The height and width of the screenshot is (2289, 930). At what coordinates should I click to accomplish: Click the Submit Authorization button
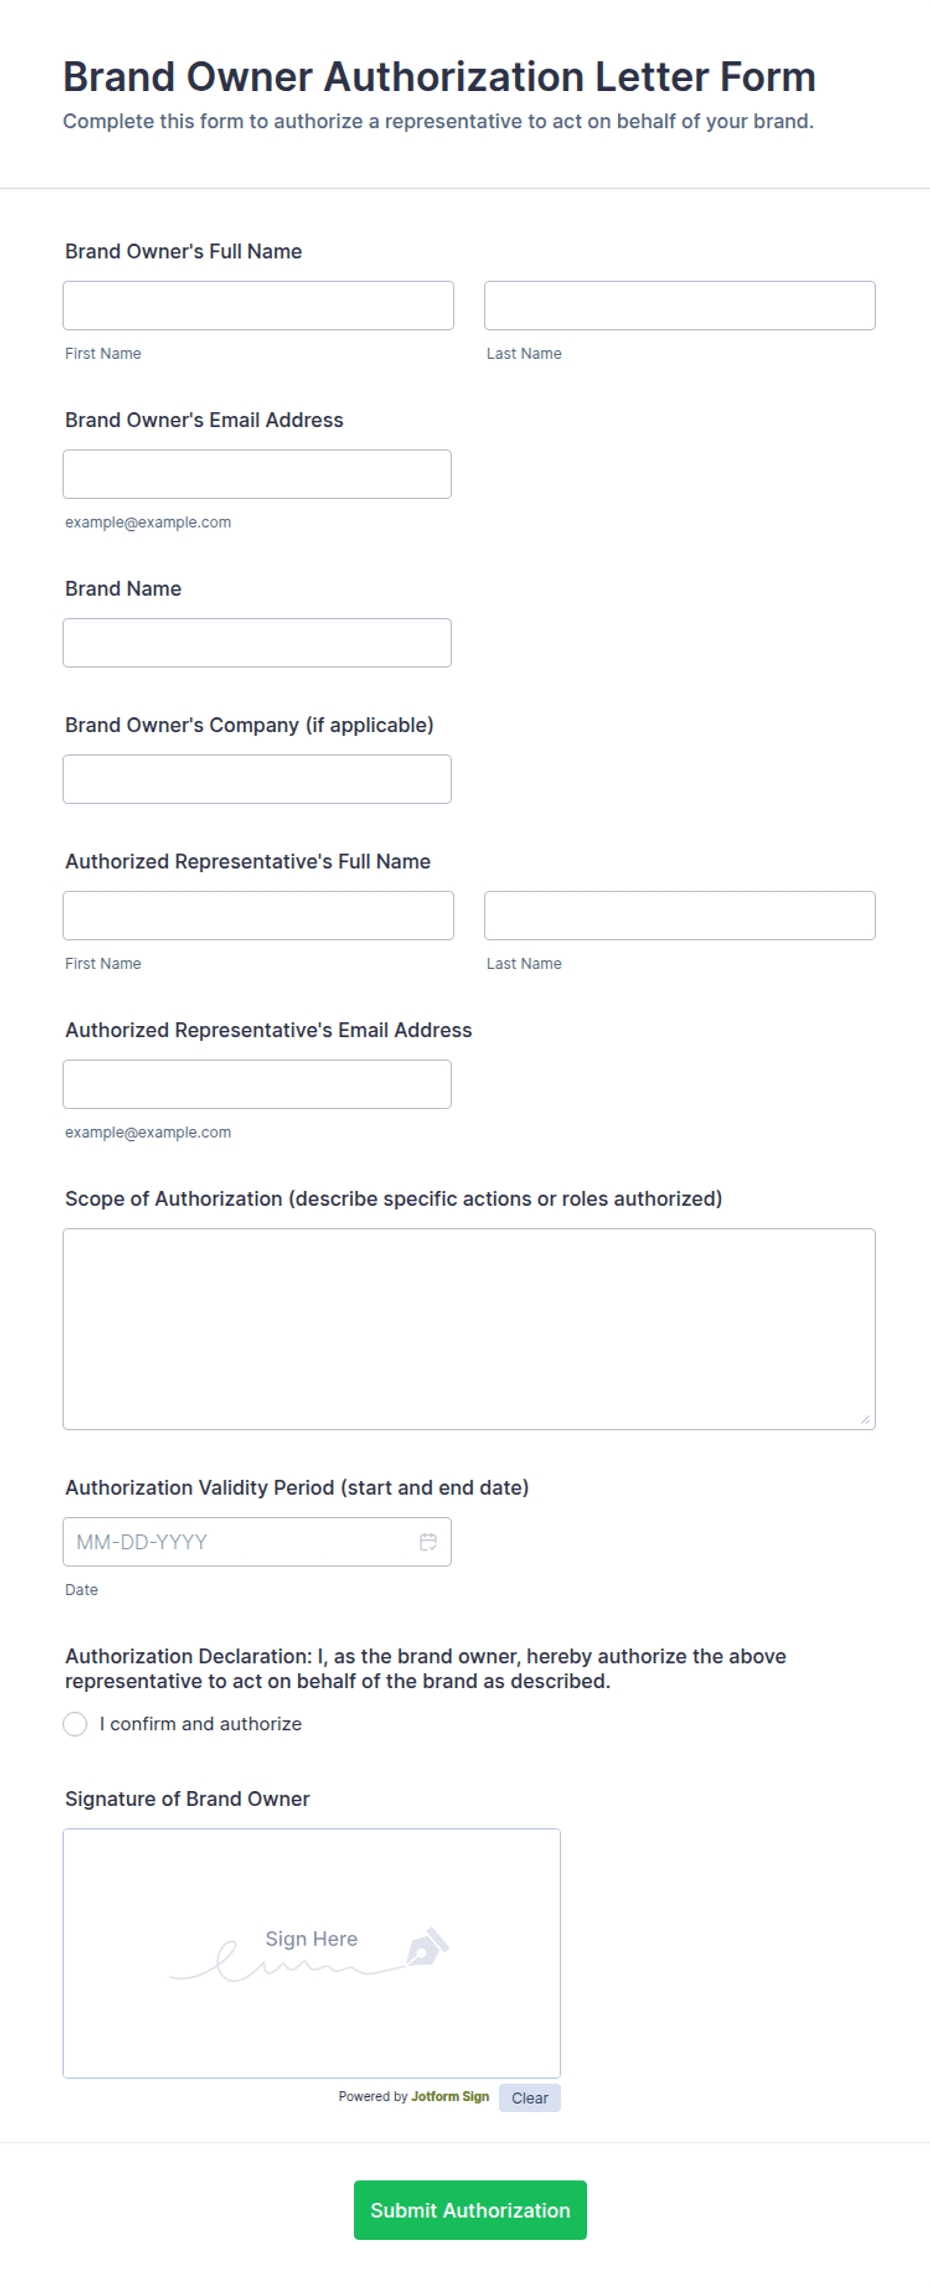coord(470,2210)
